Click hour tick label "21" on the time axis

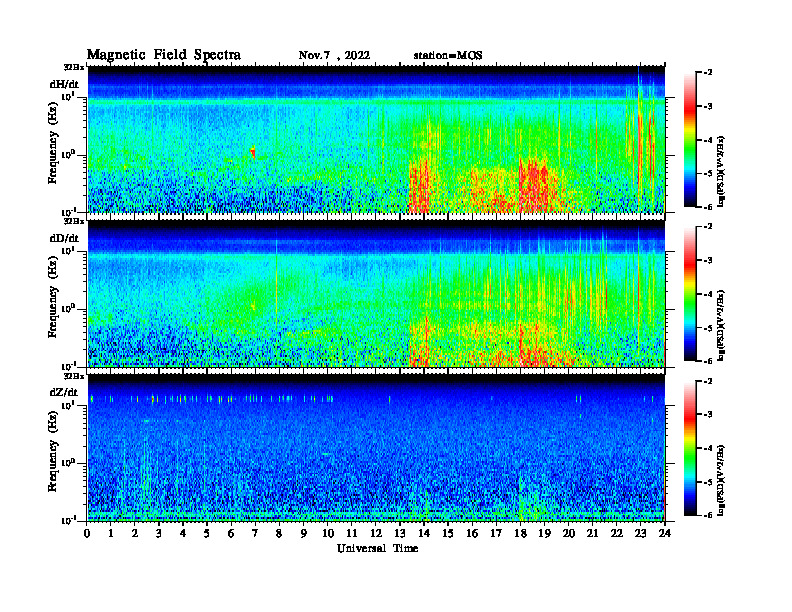(x=592, y=533)
